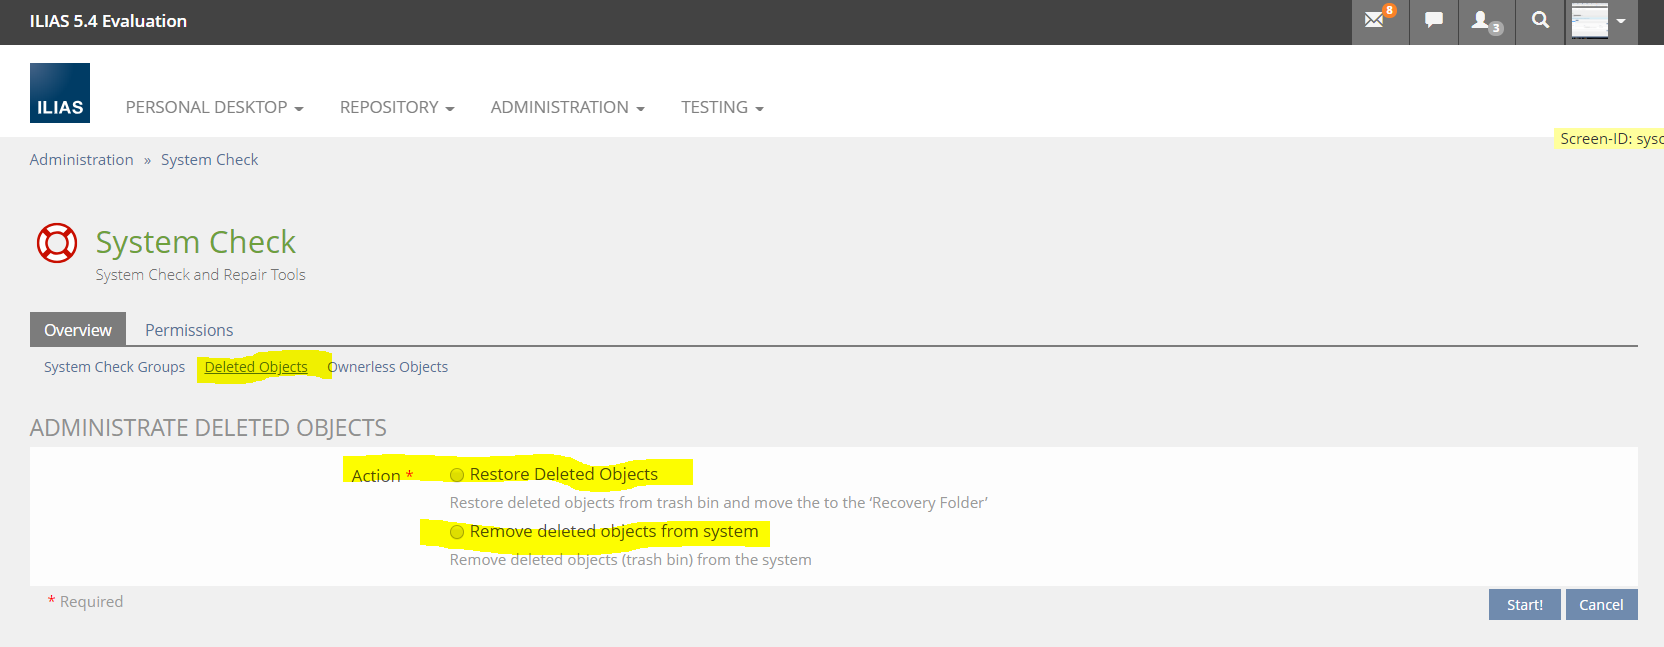Click the red System Check lifebuoy icon

pos(57,243)
